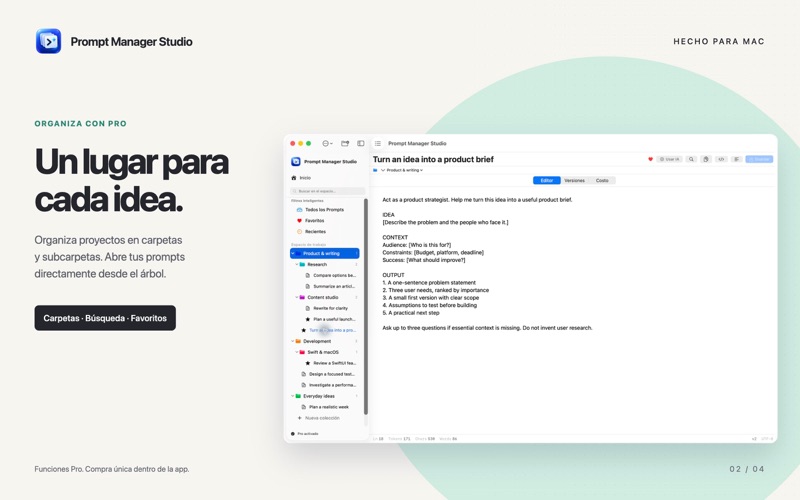Click the Prompt Manager Studio sidebar logo
The height and width of the screenshot is (500, 800).
pyautogui.click(x=295, y=161)
